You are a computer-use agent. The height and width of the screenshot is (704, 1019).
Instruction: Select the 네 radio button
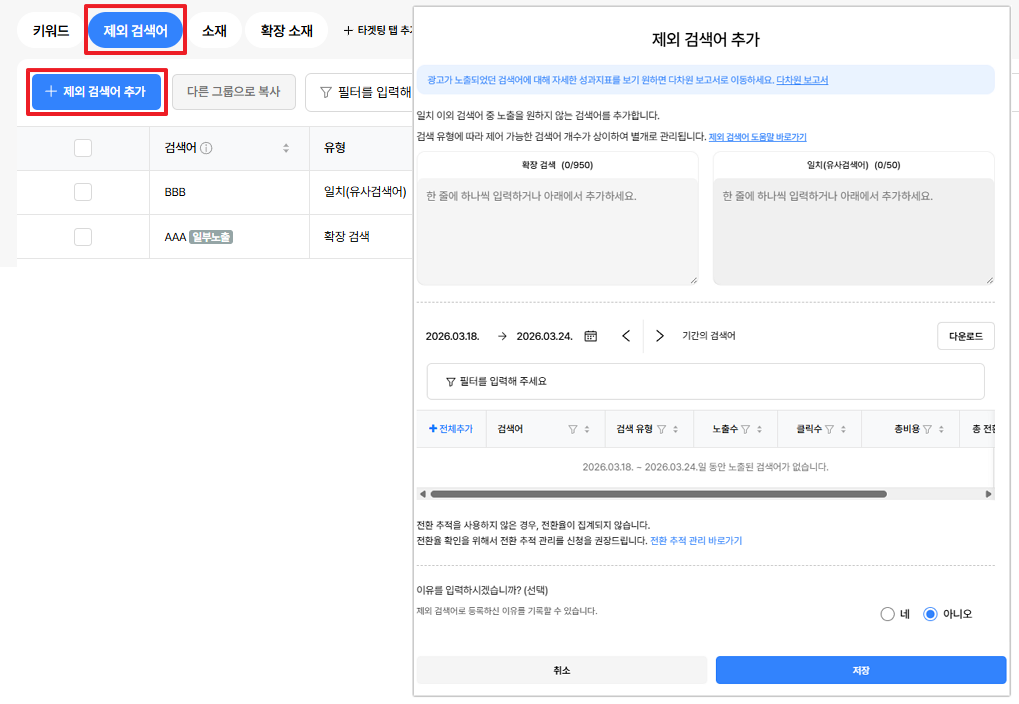pyautogui.click(x=888, y=614)
